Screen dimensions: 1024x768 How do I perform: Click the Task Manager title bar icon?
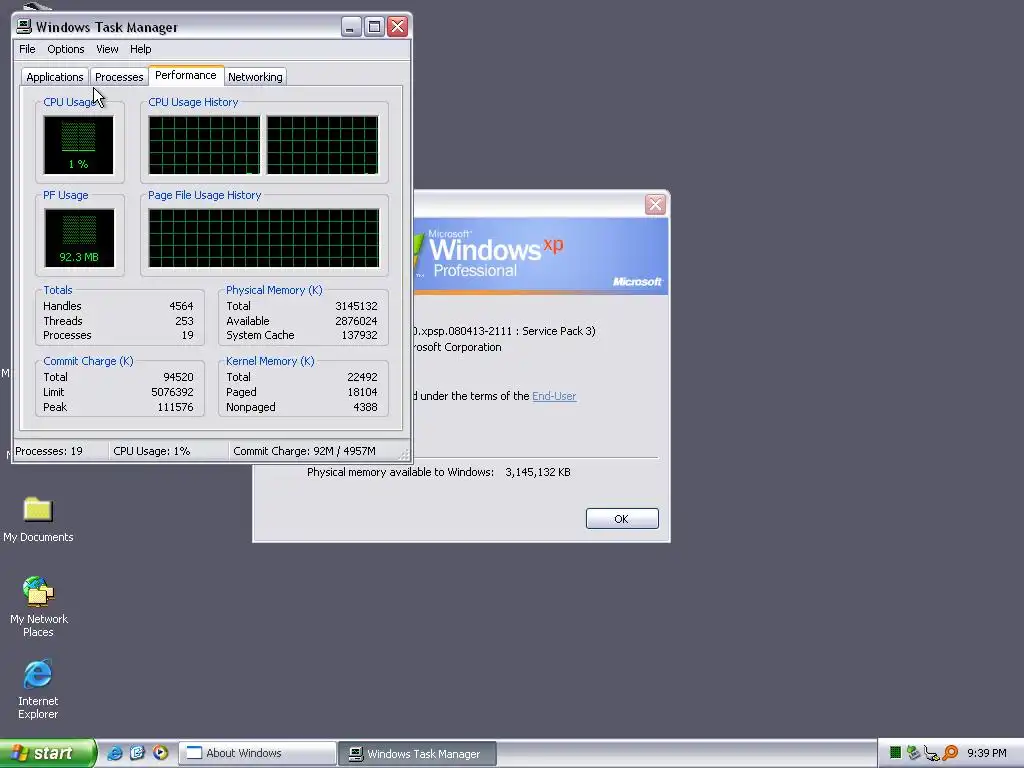click(x=24, y=26)
